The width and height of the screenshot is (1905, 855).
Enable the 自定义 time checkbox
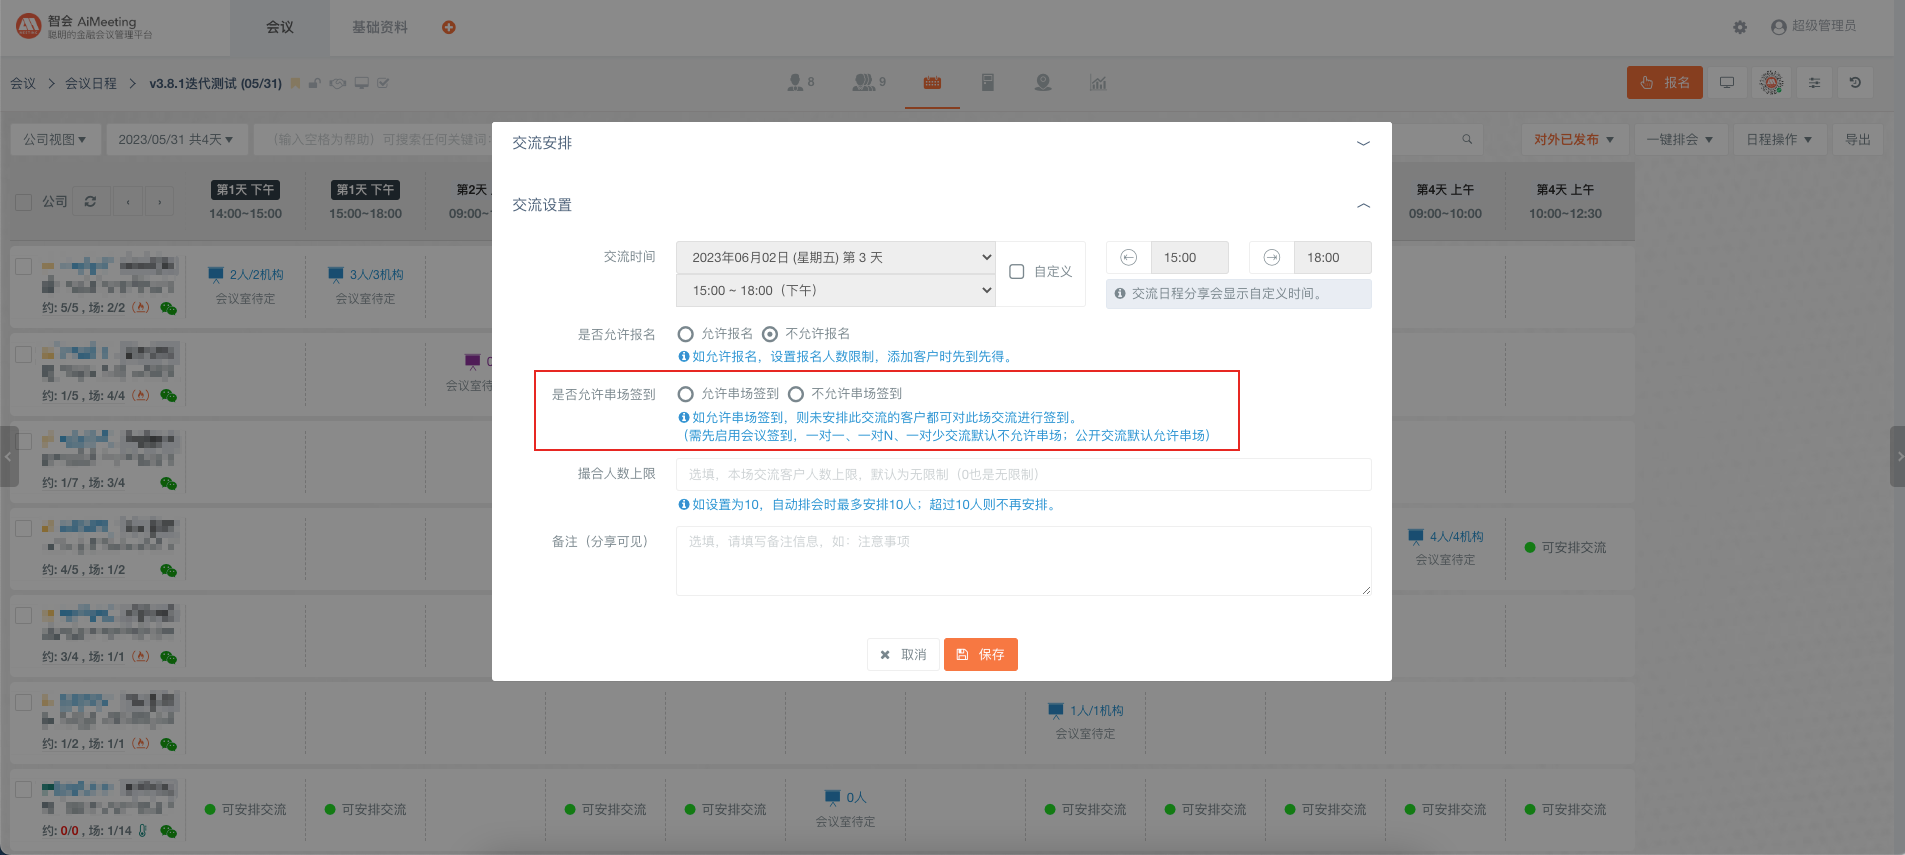[1017, 272]
